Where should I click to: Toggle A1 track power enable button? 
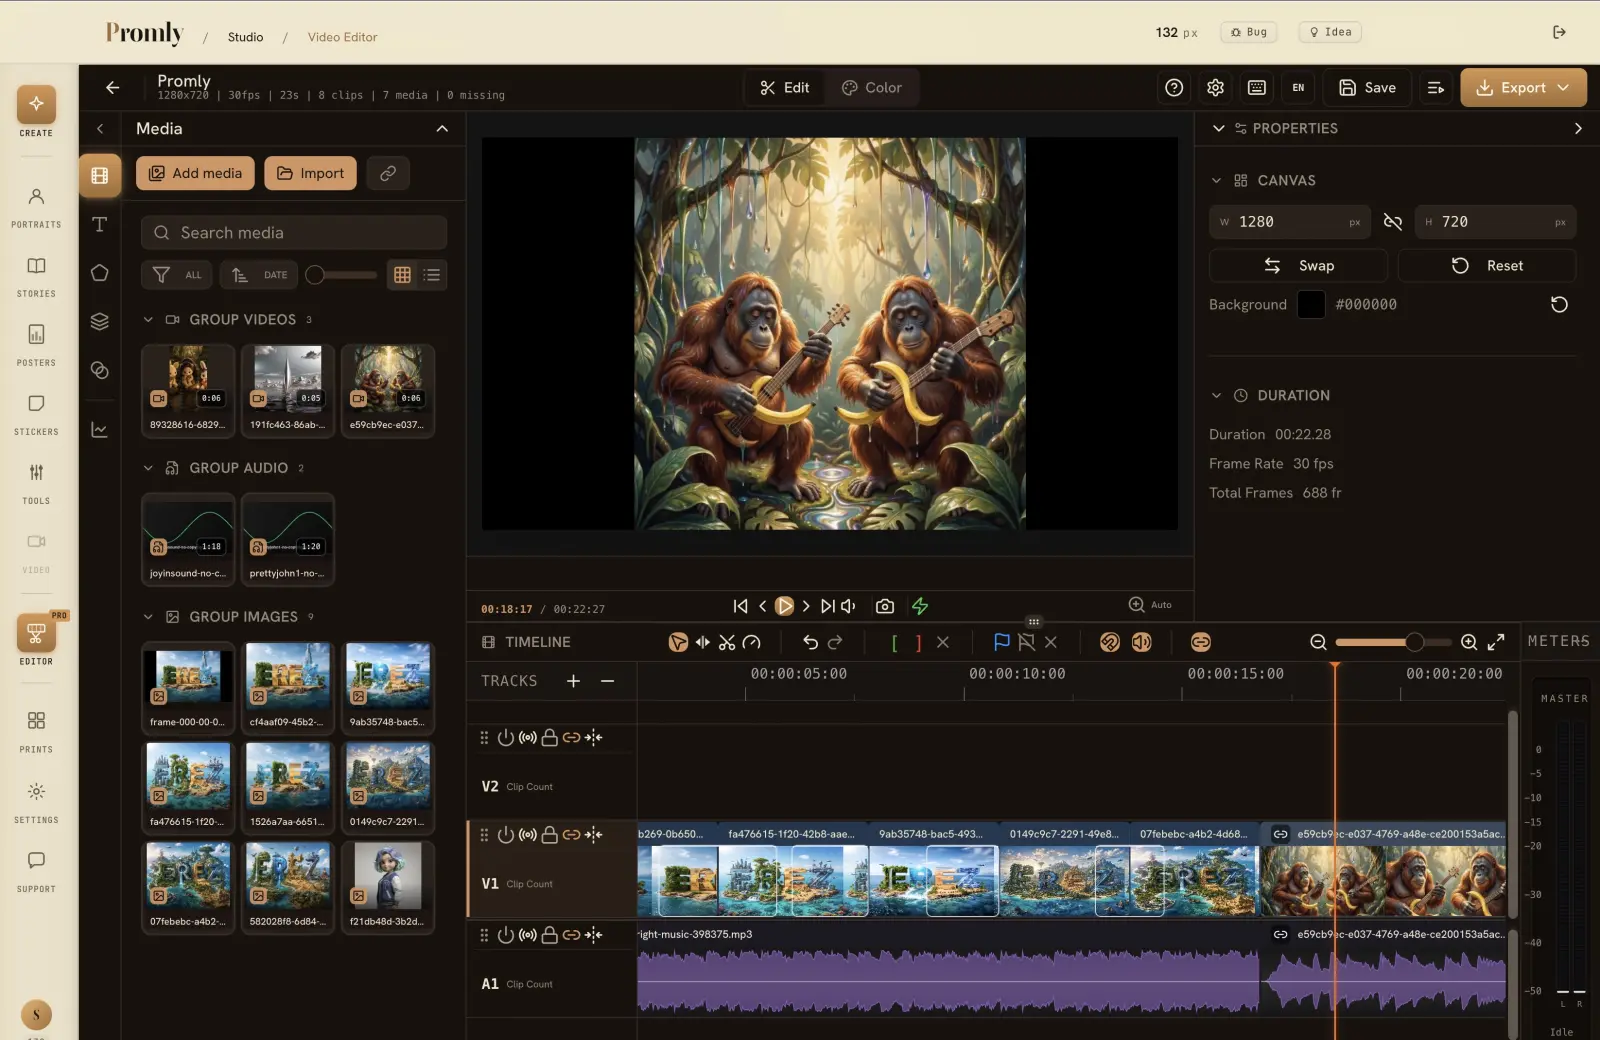506,935
